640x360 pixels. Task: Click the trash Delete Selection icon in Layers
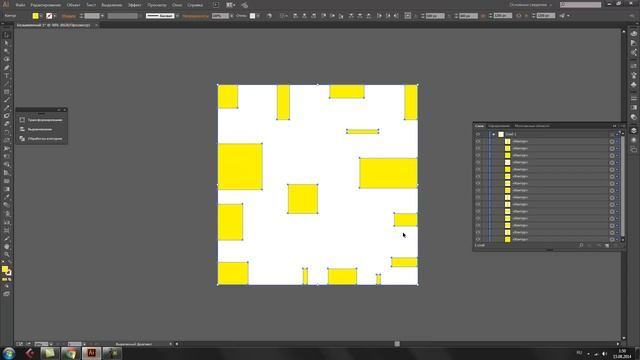616,245
